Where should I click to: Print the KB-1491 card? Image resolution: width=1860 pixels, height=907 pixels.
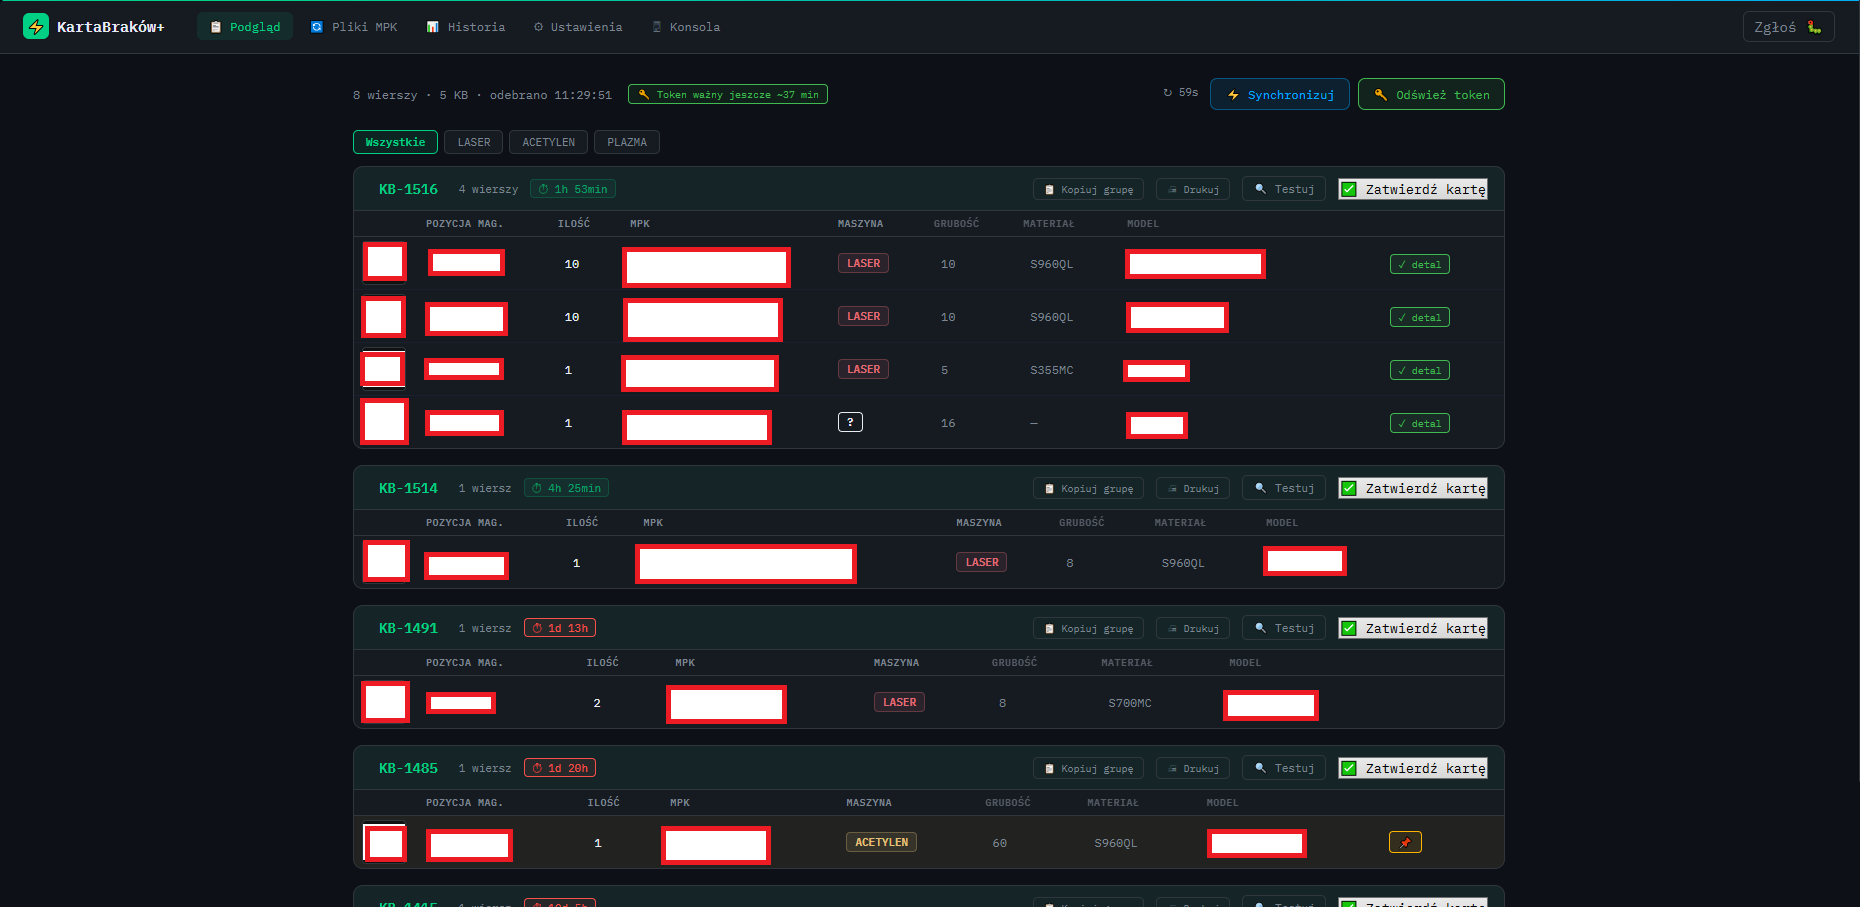pos(1193,629)
